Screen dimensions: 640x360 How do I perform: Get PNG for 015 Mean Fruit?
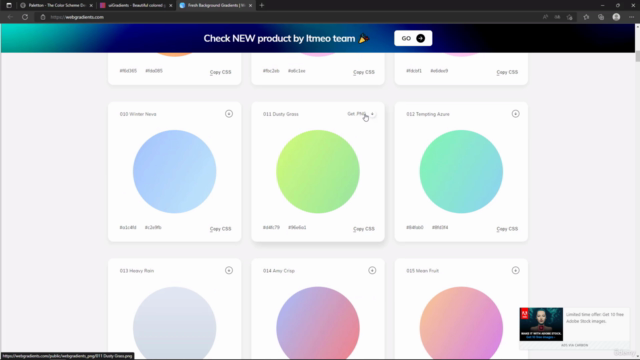point(516,271)
